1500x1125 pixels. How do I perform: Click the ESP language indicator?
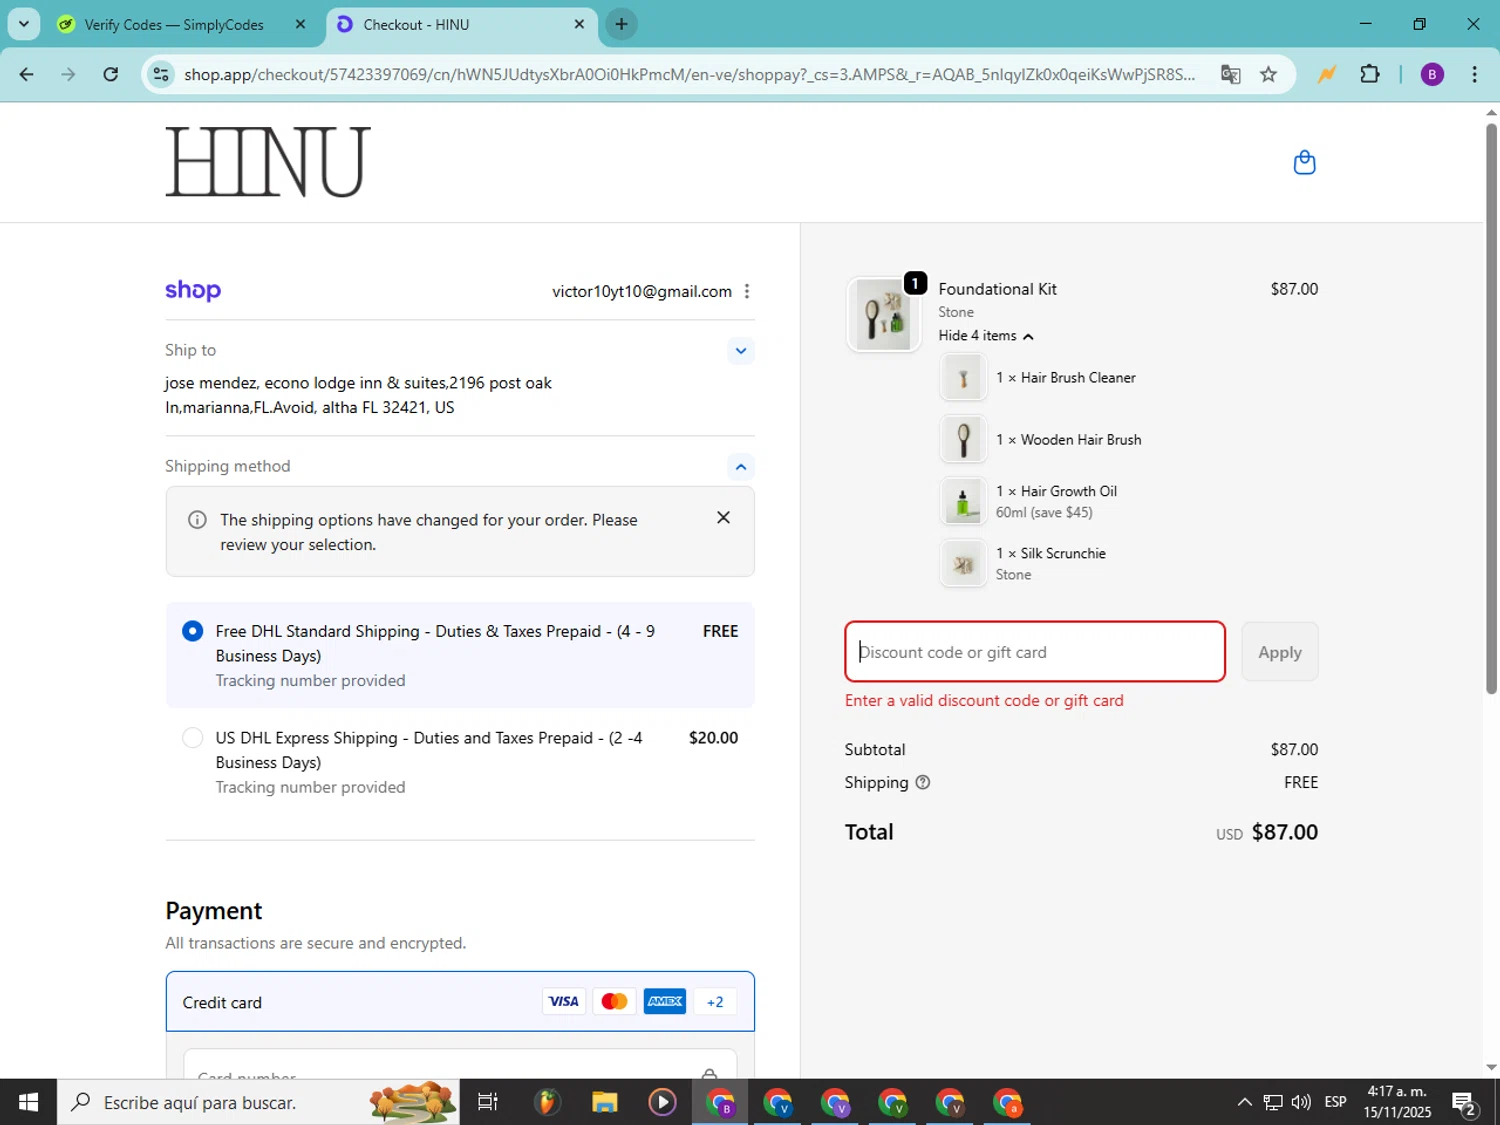[1335, 1102]
